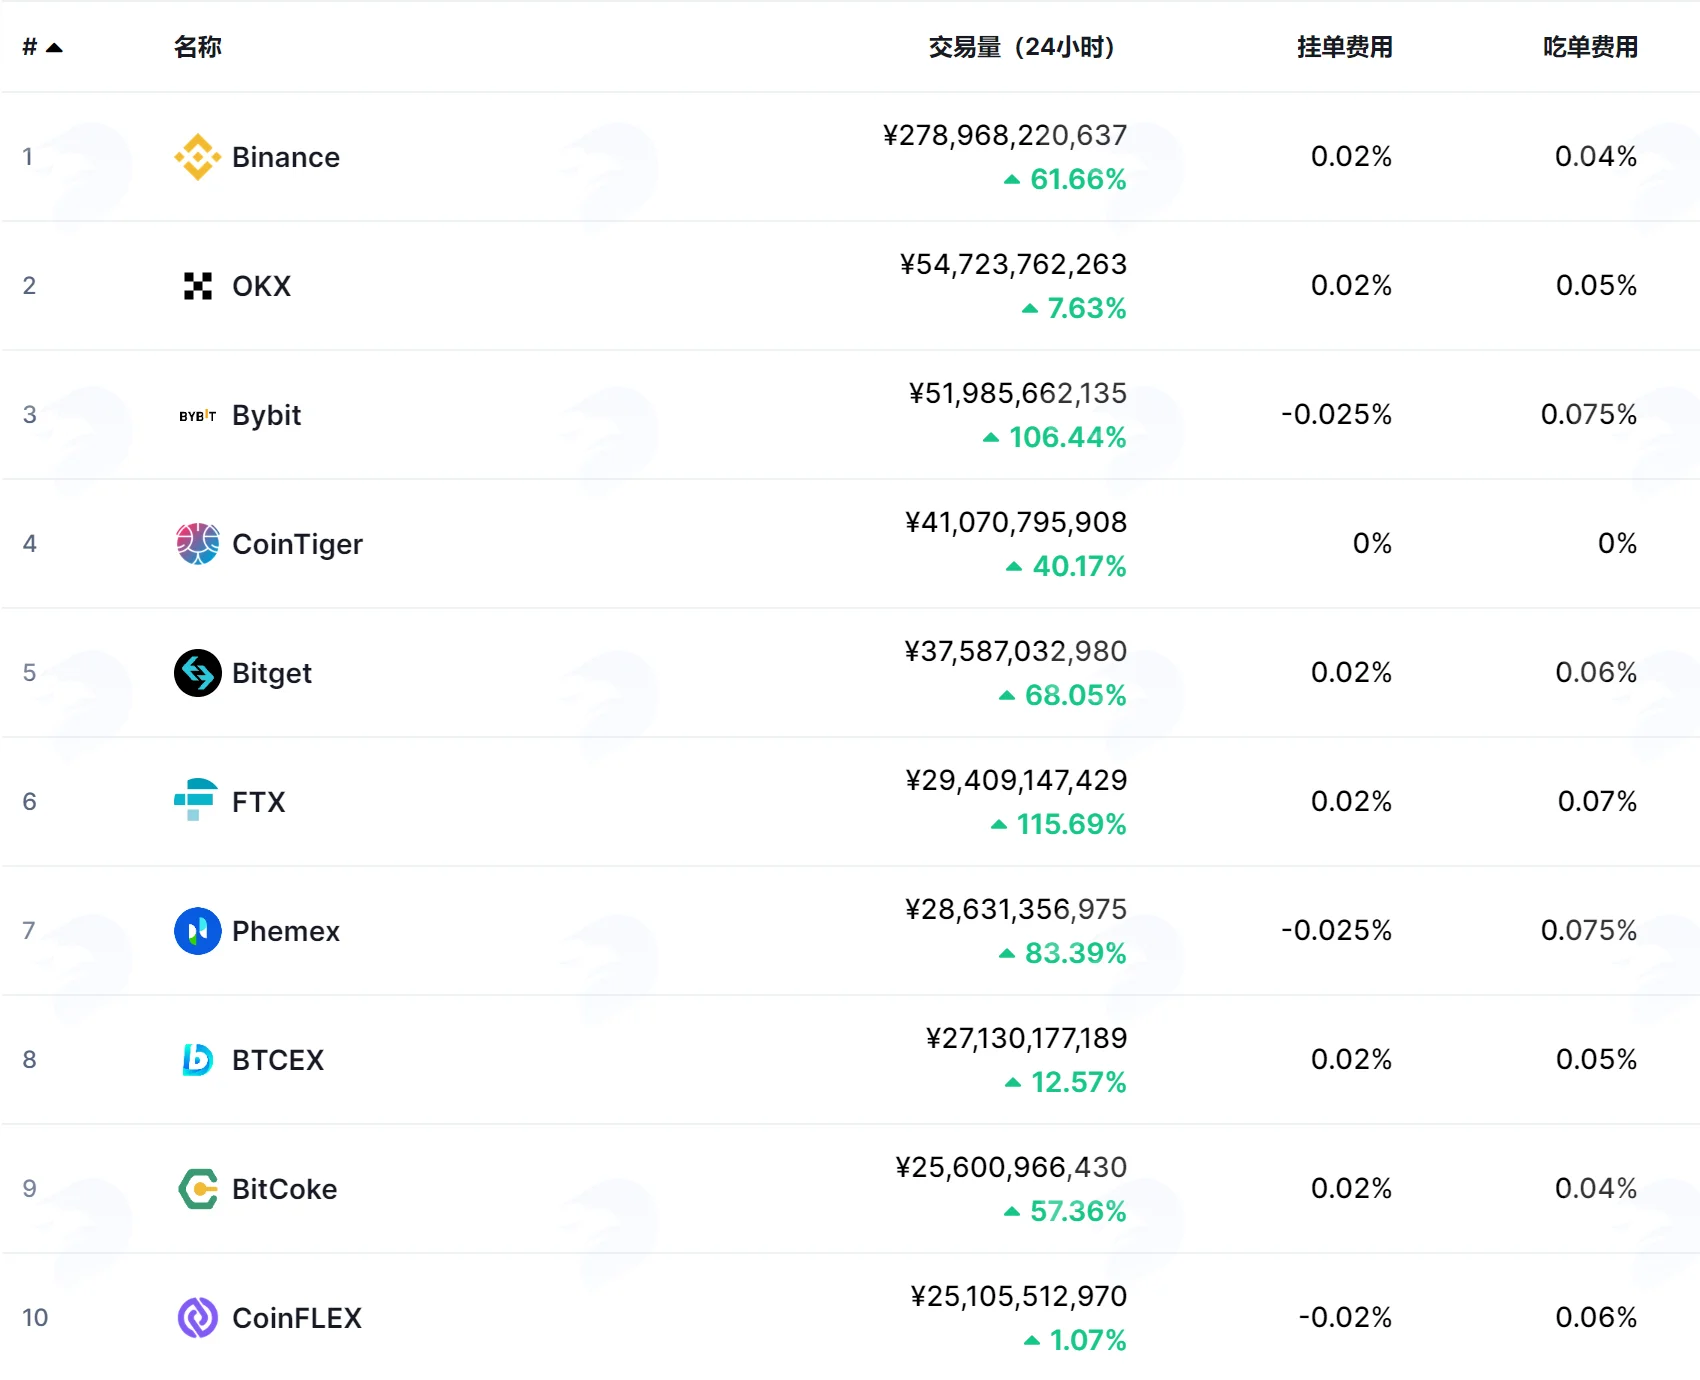This screenshot has width=1700, height=1380.
Task: Click the CoinFLEX logo icon
Action: click(197, 1318)
